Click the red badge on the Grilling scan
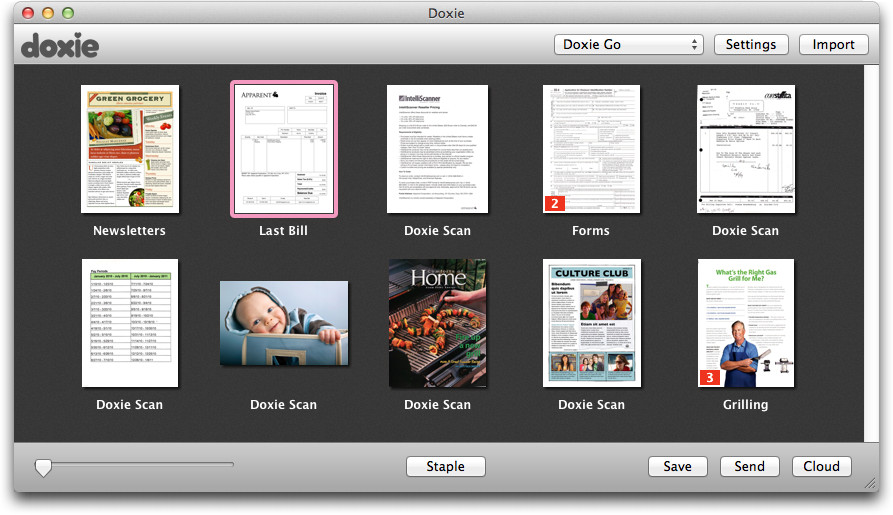Screen dimensions: 893x515 tap(709, 378)
